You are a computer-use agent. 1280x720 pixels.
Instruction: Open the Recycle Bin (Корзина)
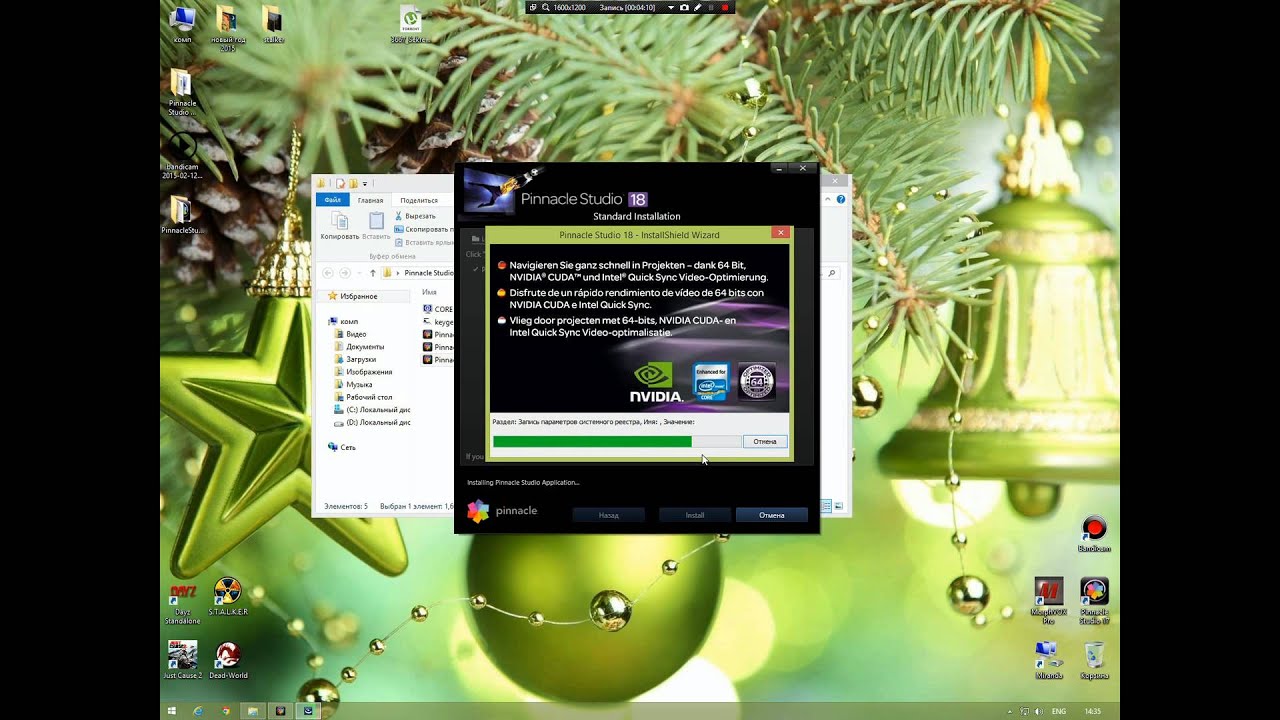point(1094,660)
